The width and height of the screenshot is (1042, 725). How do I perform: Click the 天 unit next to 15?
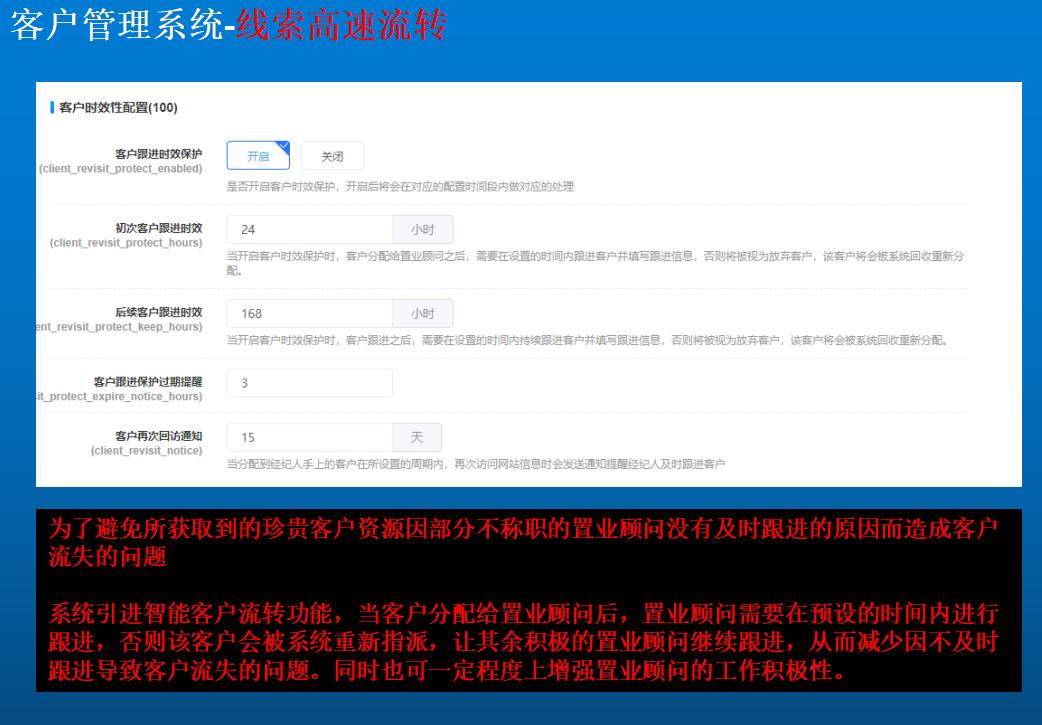(417, 437)
